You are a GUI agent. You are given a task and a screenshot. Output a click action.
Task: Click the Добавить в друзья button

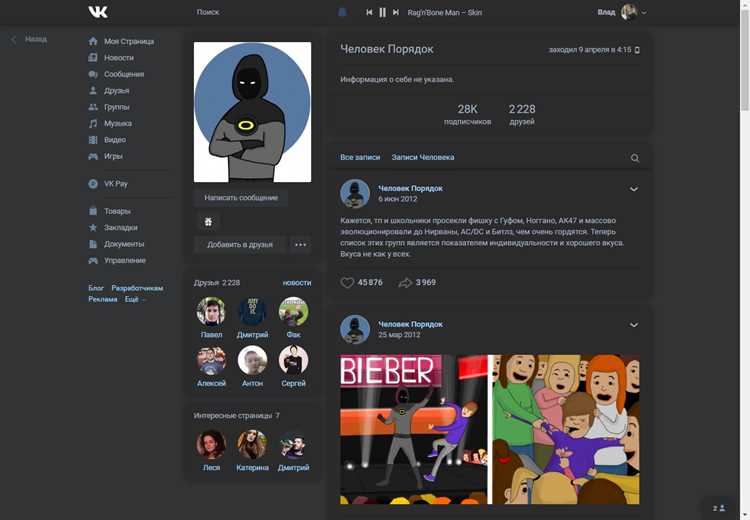coord(240,244)
